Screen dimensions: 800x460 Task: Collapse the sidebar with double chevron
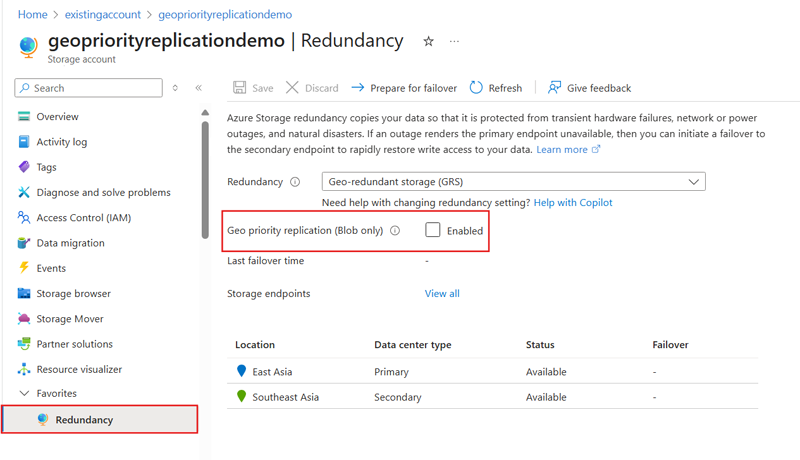coord(198,88)
